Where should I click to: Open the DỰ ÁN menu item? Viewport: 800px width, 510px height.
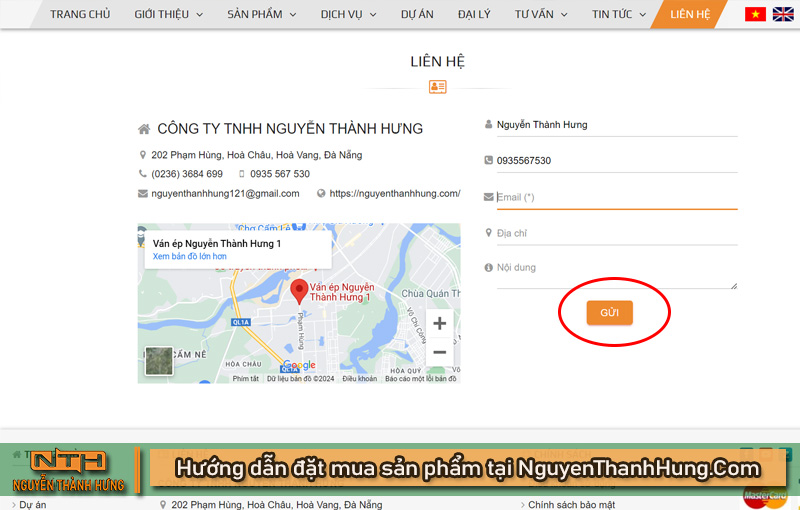pyautogui.click(x=417, y=14)
